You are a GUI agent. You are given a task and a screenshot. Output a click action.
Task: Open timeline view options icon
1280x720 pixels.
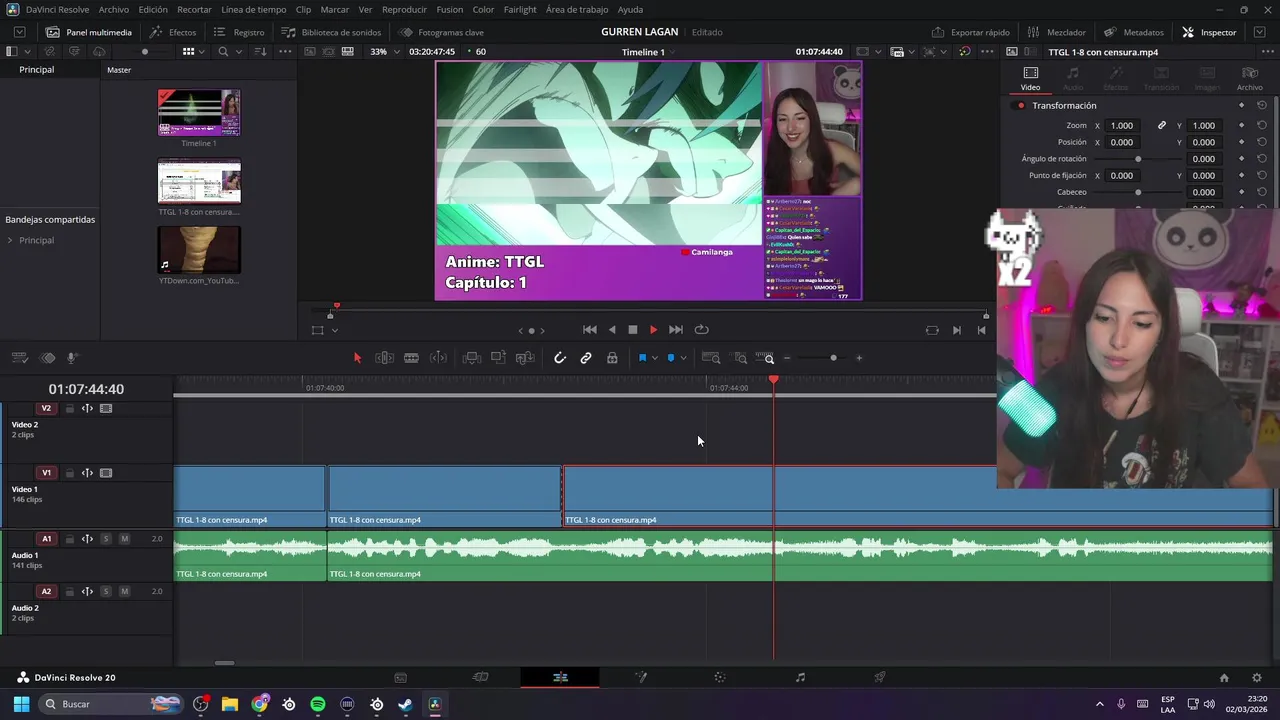click(19, 358)
